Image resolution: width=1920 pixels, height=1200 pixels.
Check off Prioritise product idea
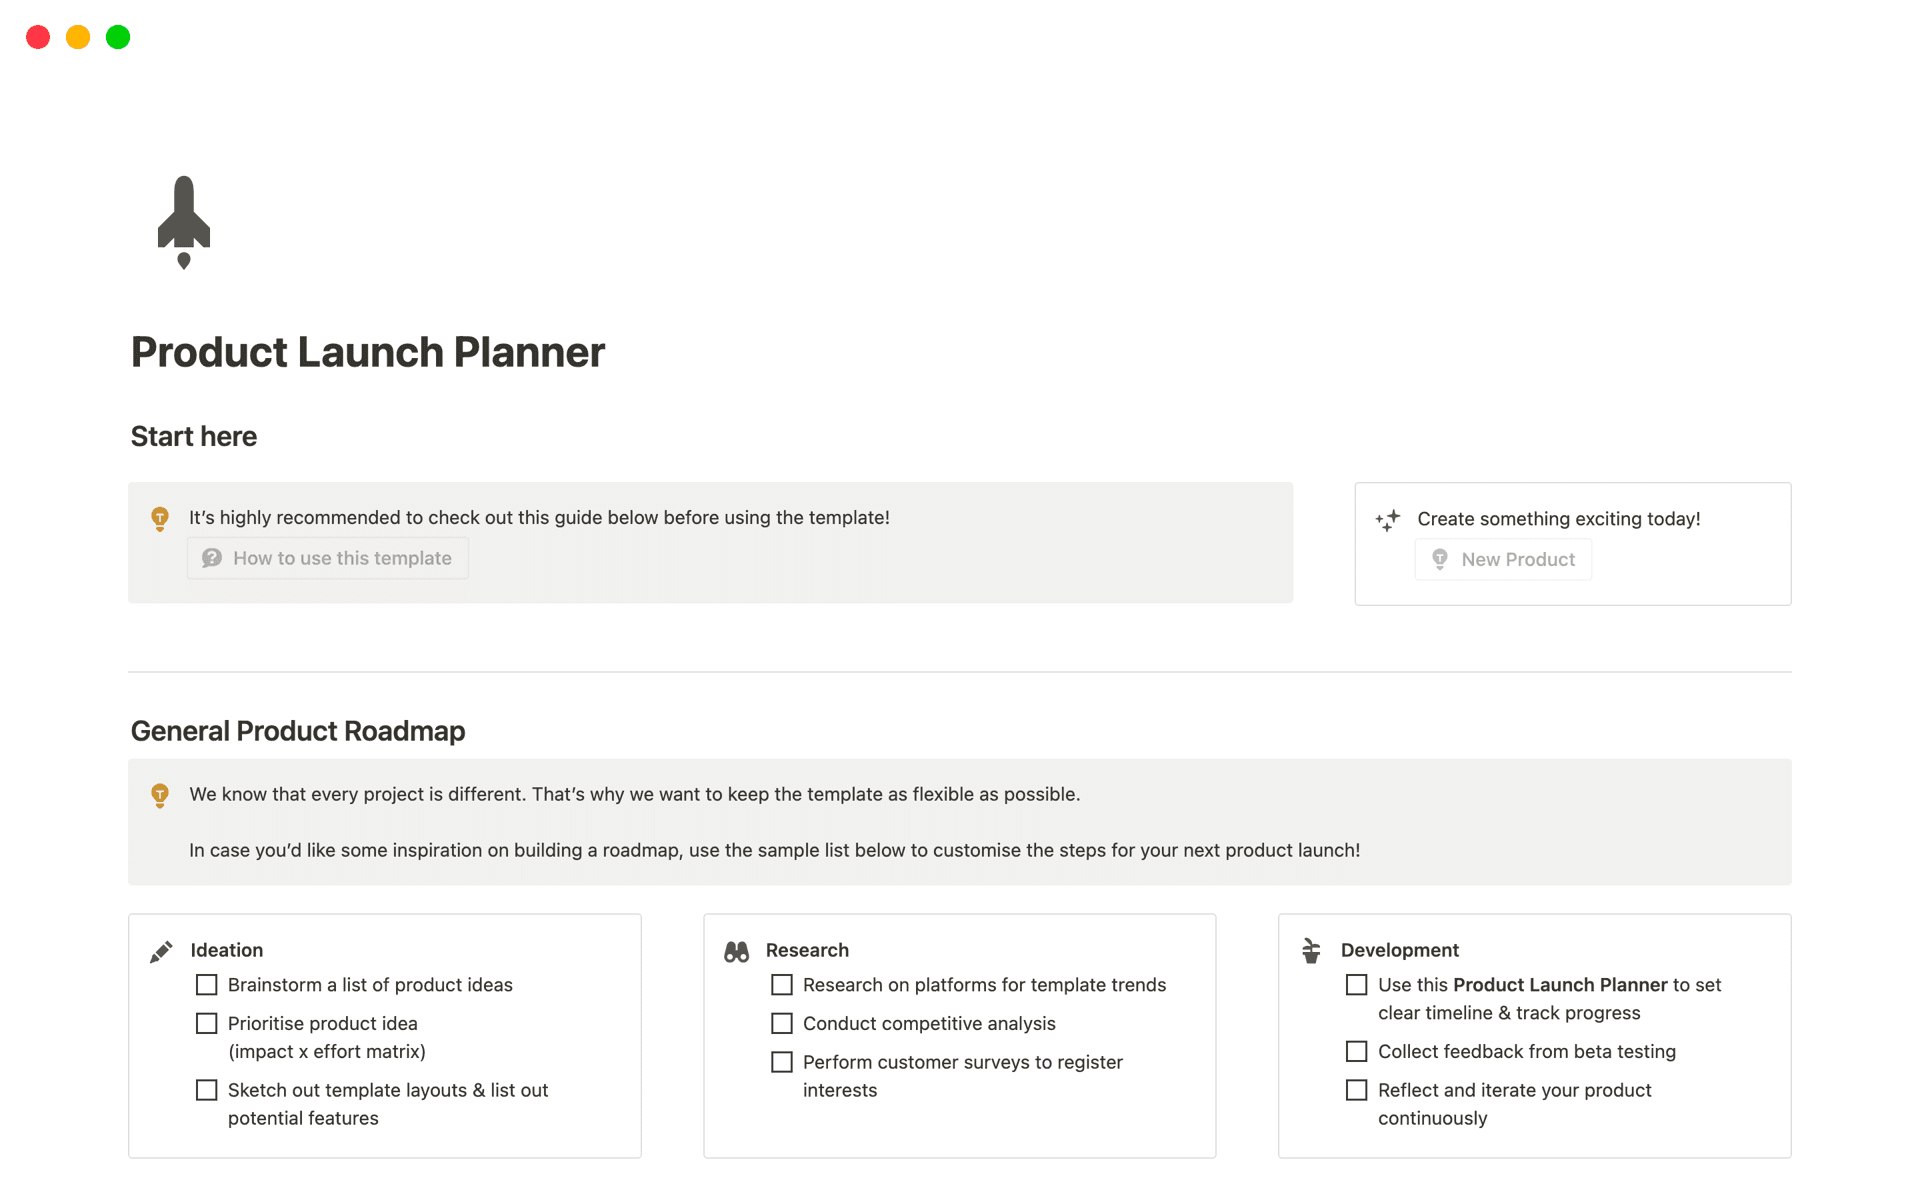point(206,1023)
